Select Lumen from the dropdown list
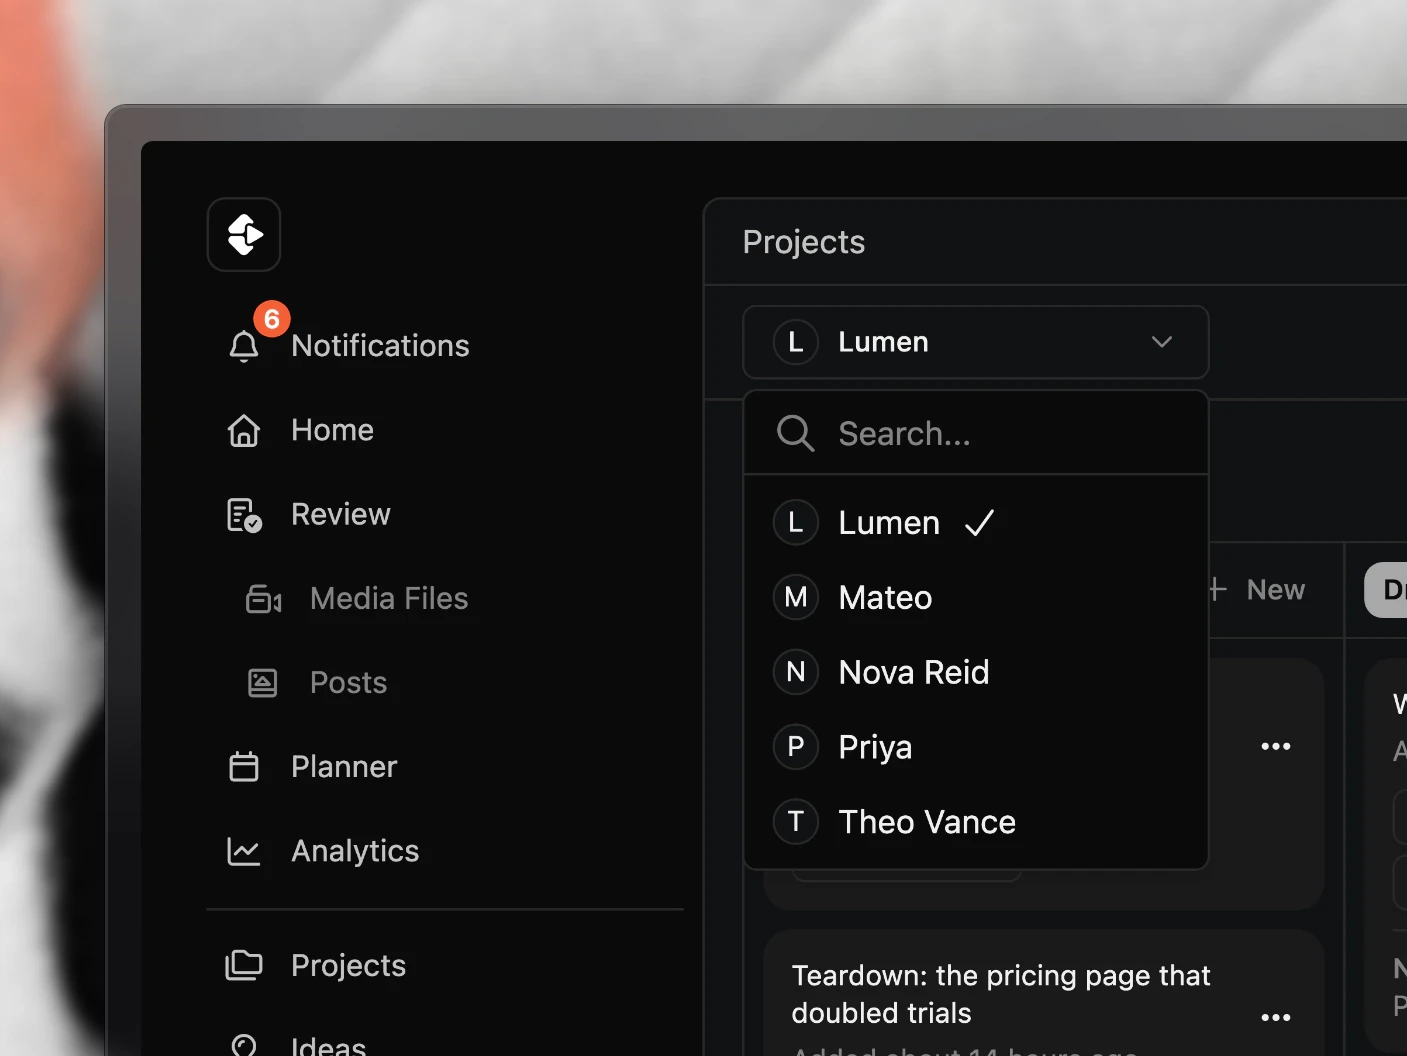Viewport: 1407px width, 1056px height. pos(976,522)
